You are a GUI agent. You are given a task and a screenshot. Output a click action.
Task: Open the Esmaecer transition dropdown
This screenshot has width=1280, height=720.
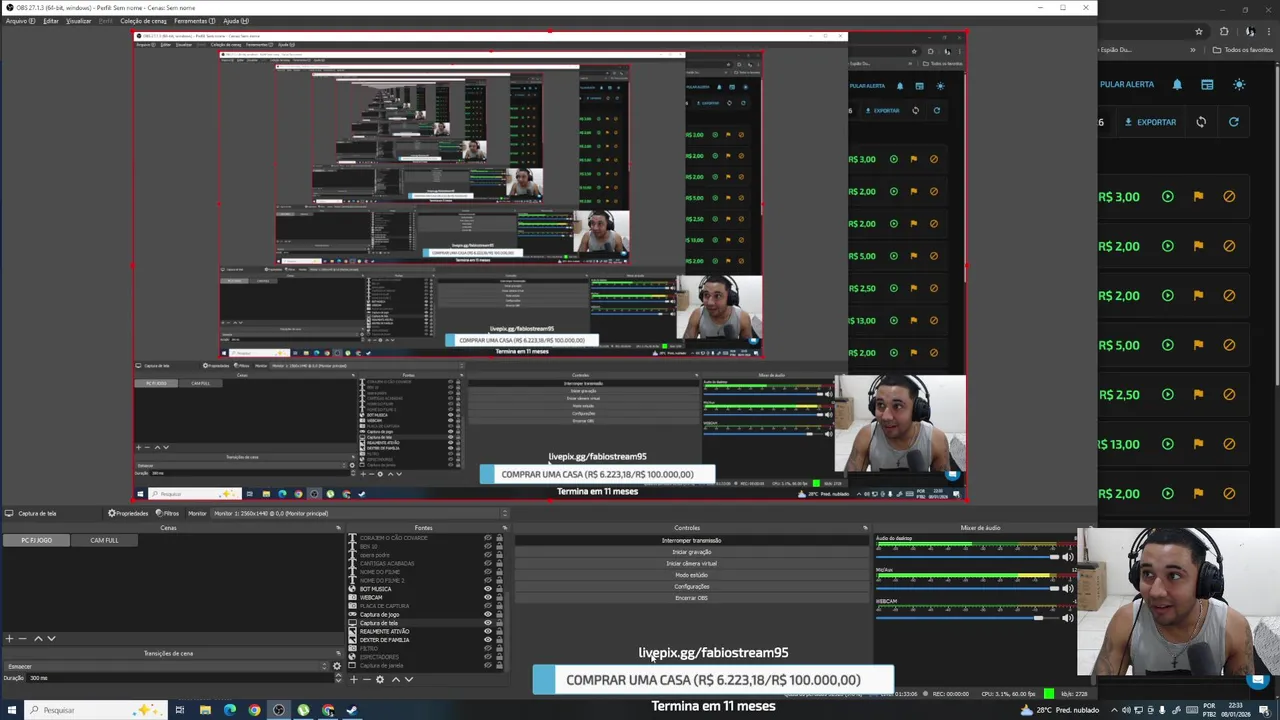point(165,666)
